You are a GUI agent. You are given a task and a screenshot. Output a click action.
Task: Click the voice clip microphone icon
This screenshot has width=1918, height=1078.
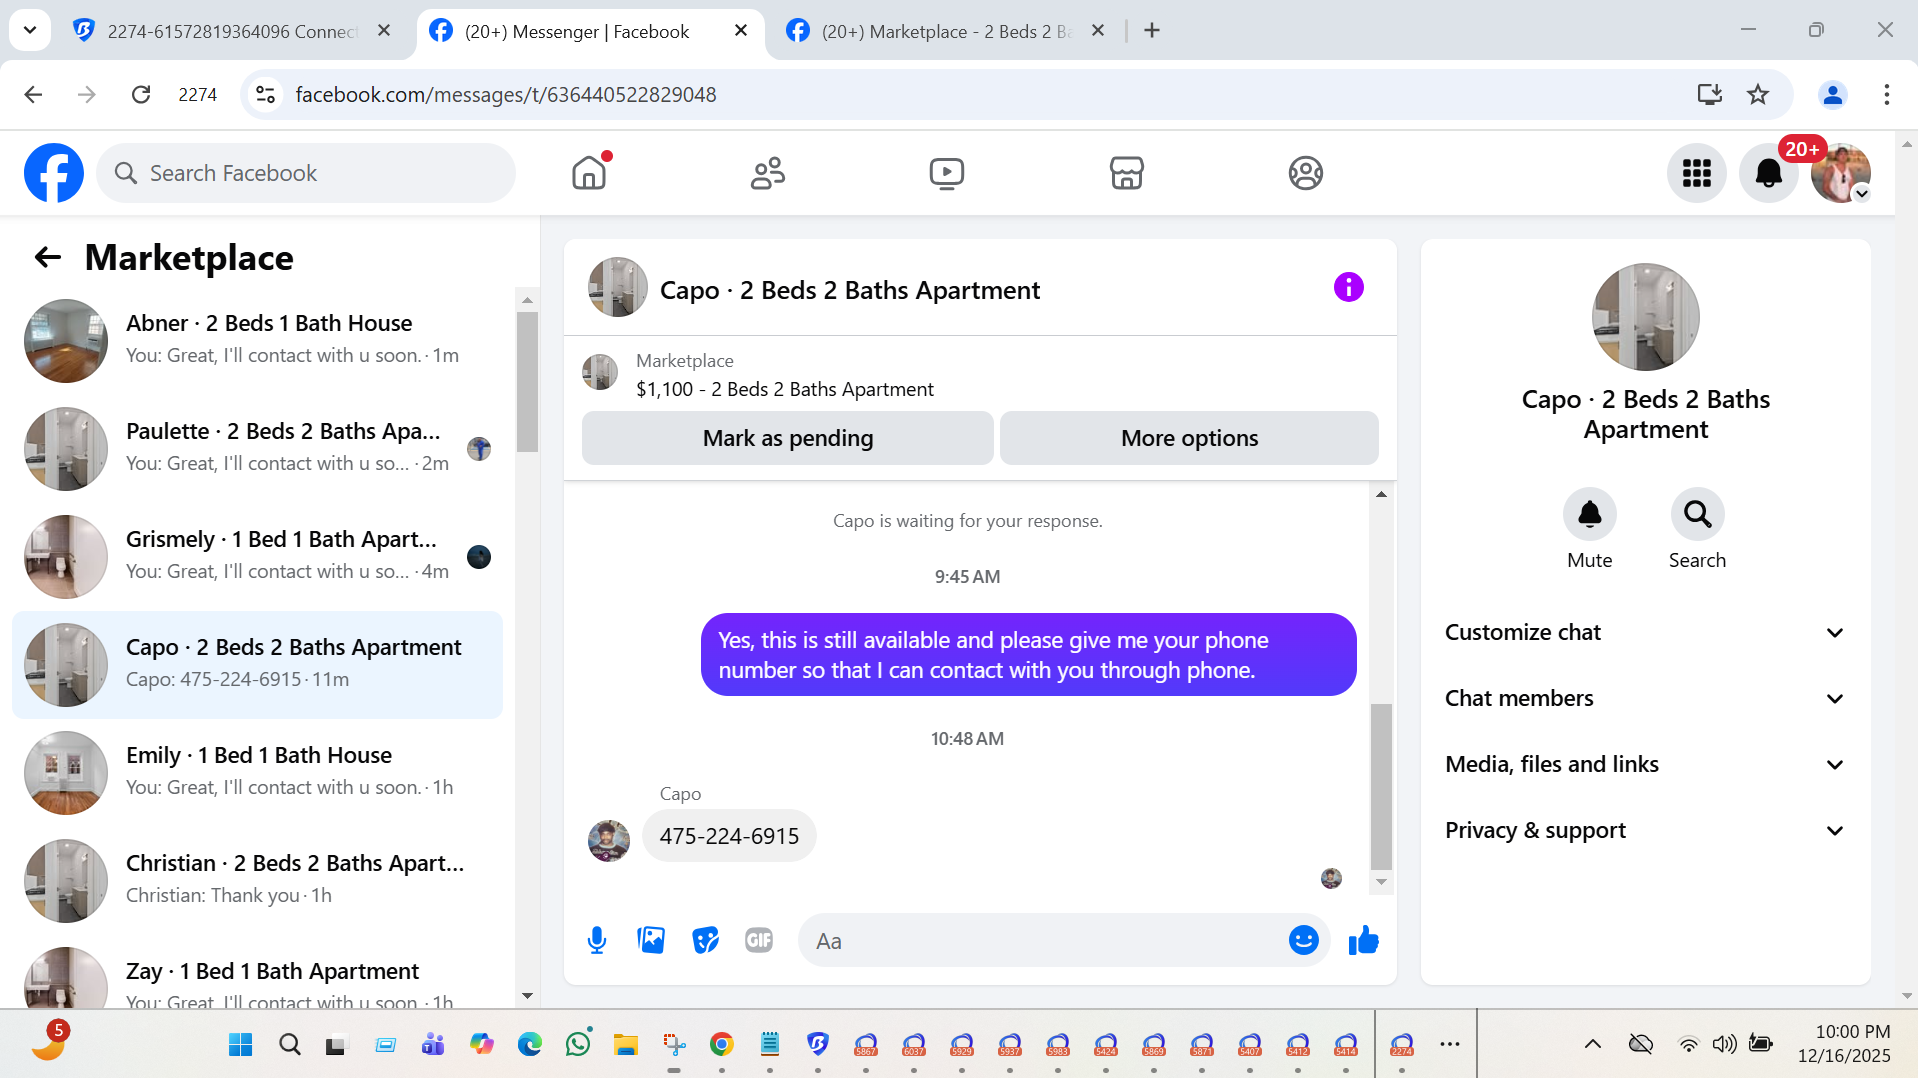pyautogui.click(x=597, y=940)
